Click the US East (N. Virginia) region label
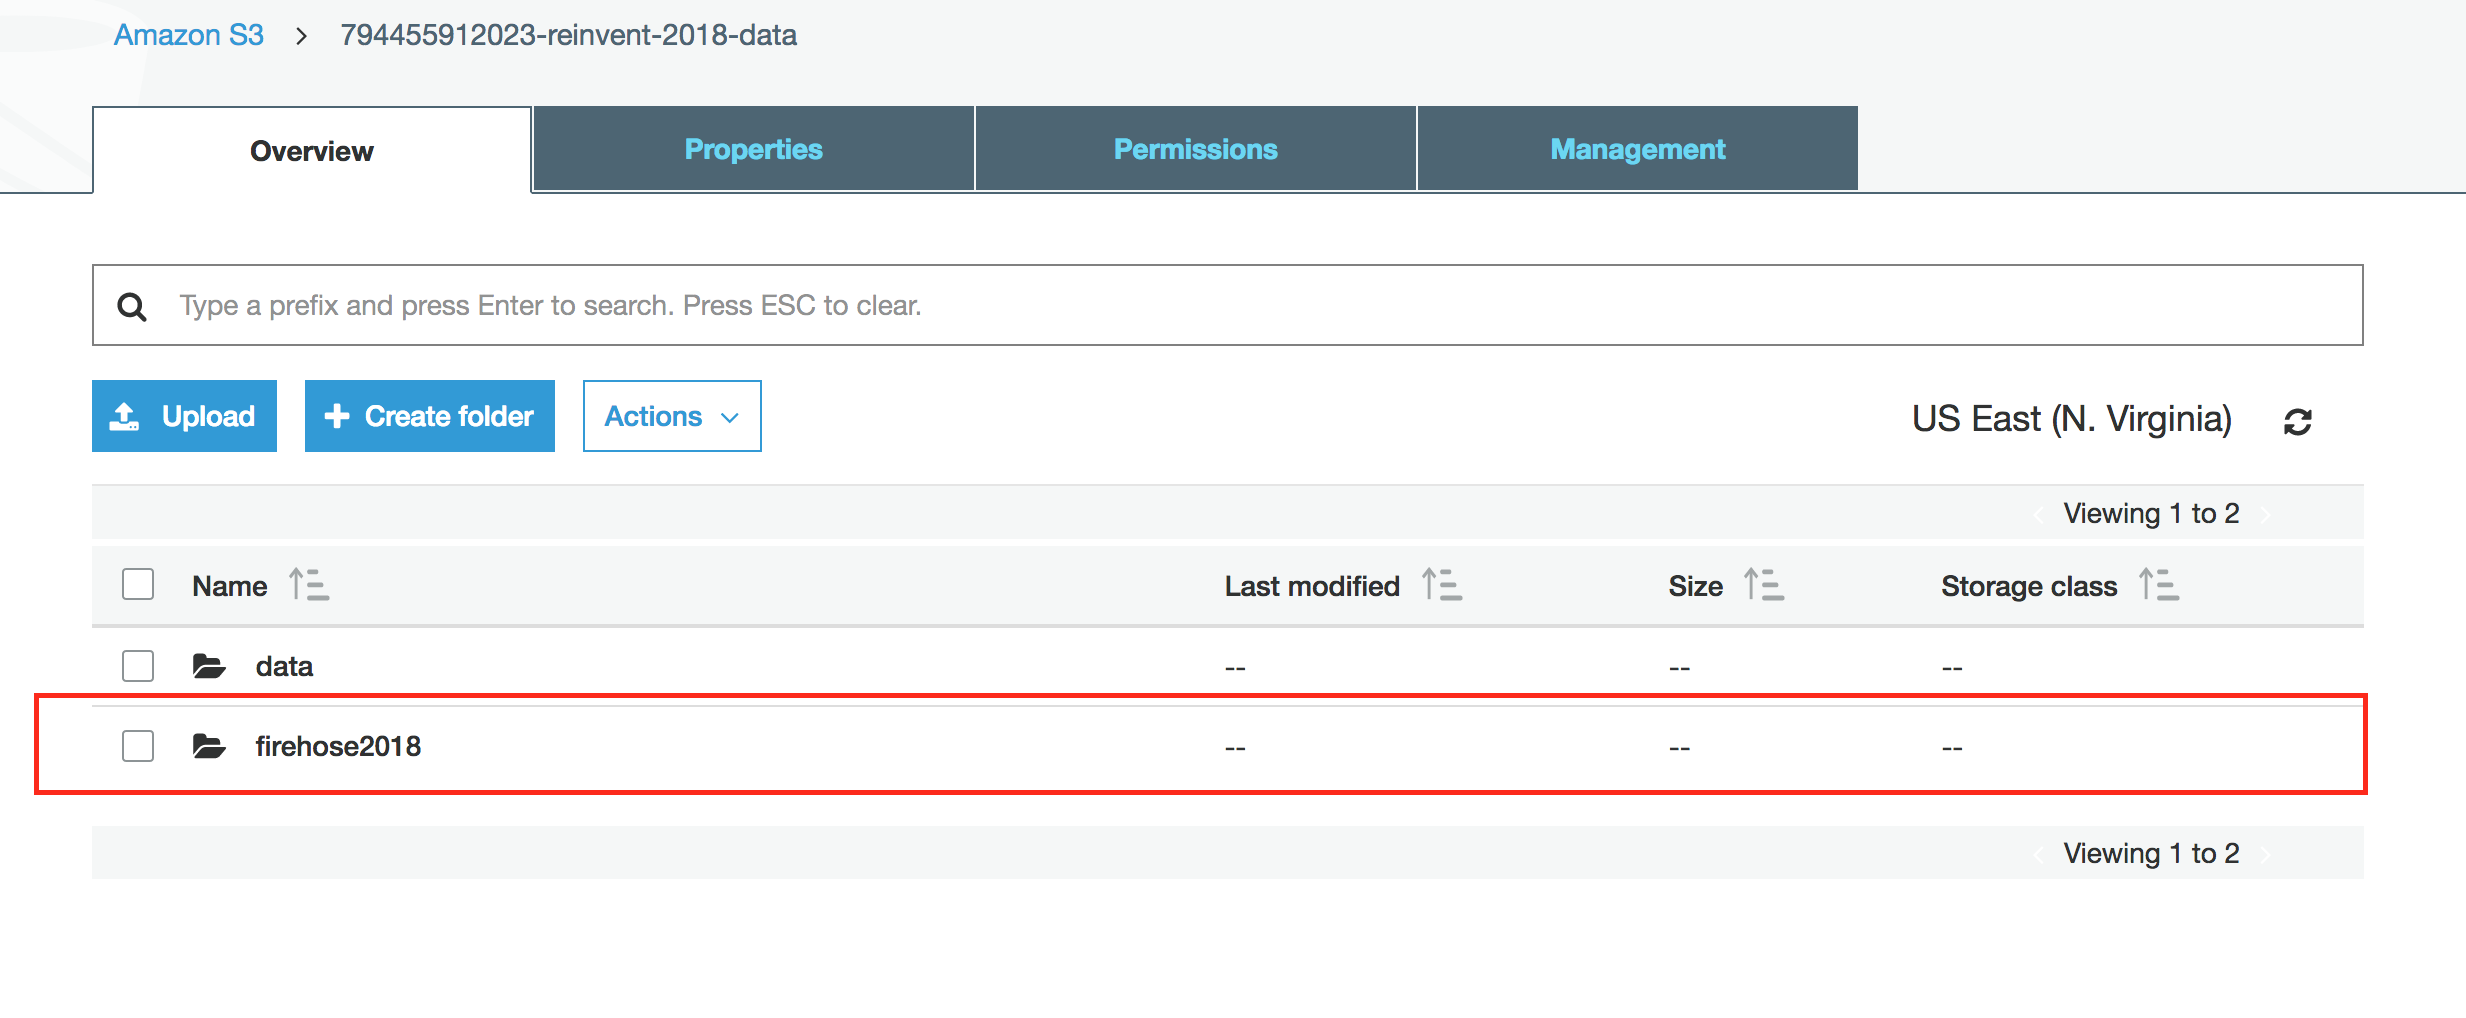 point(2072,418)
